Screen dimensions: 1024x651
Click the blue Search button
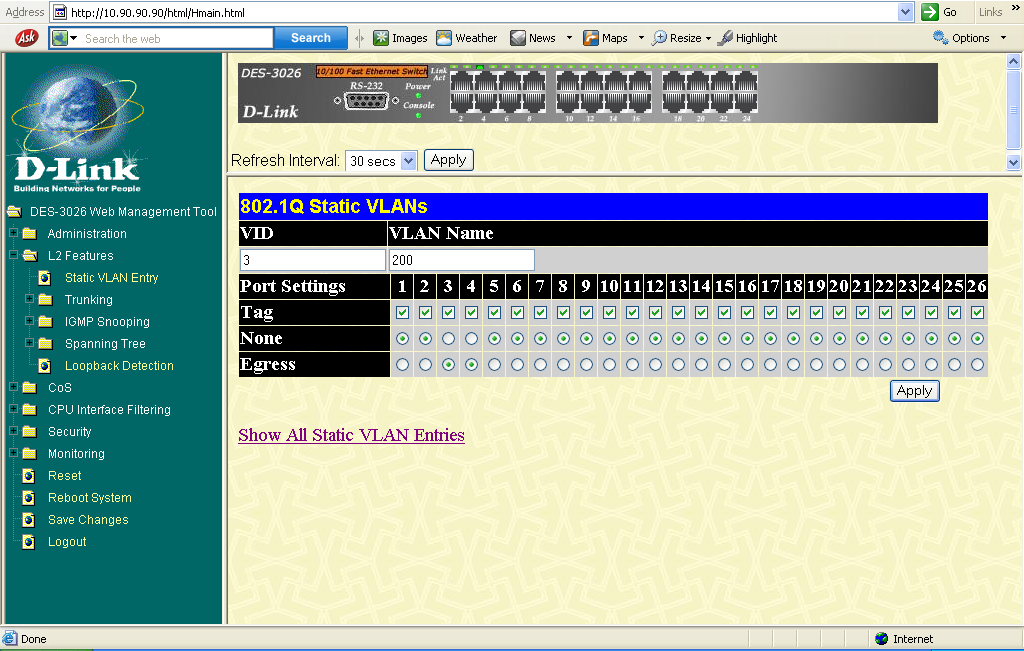click(311, 38)
